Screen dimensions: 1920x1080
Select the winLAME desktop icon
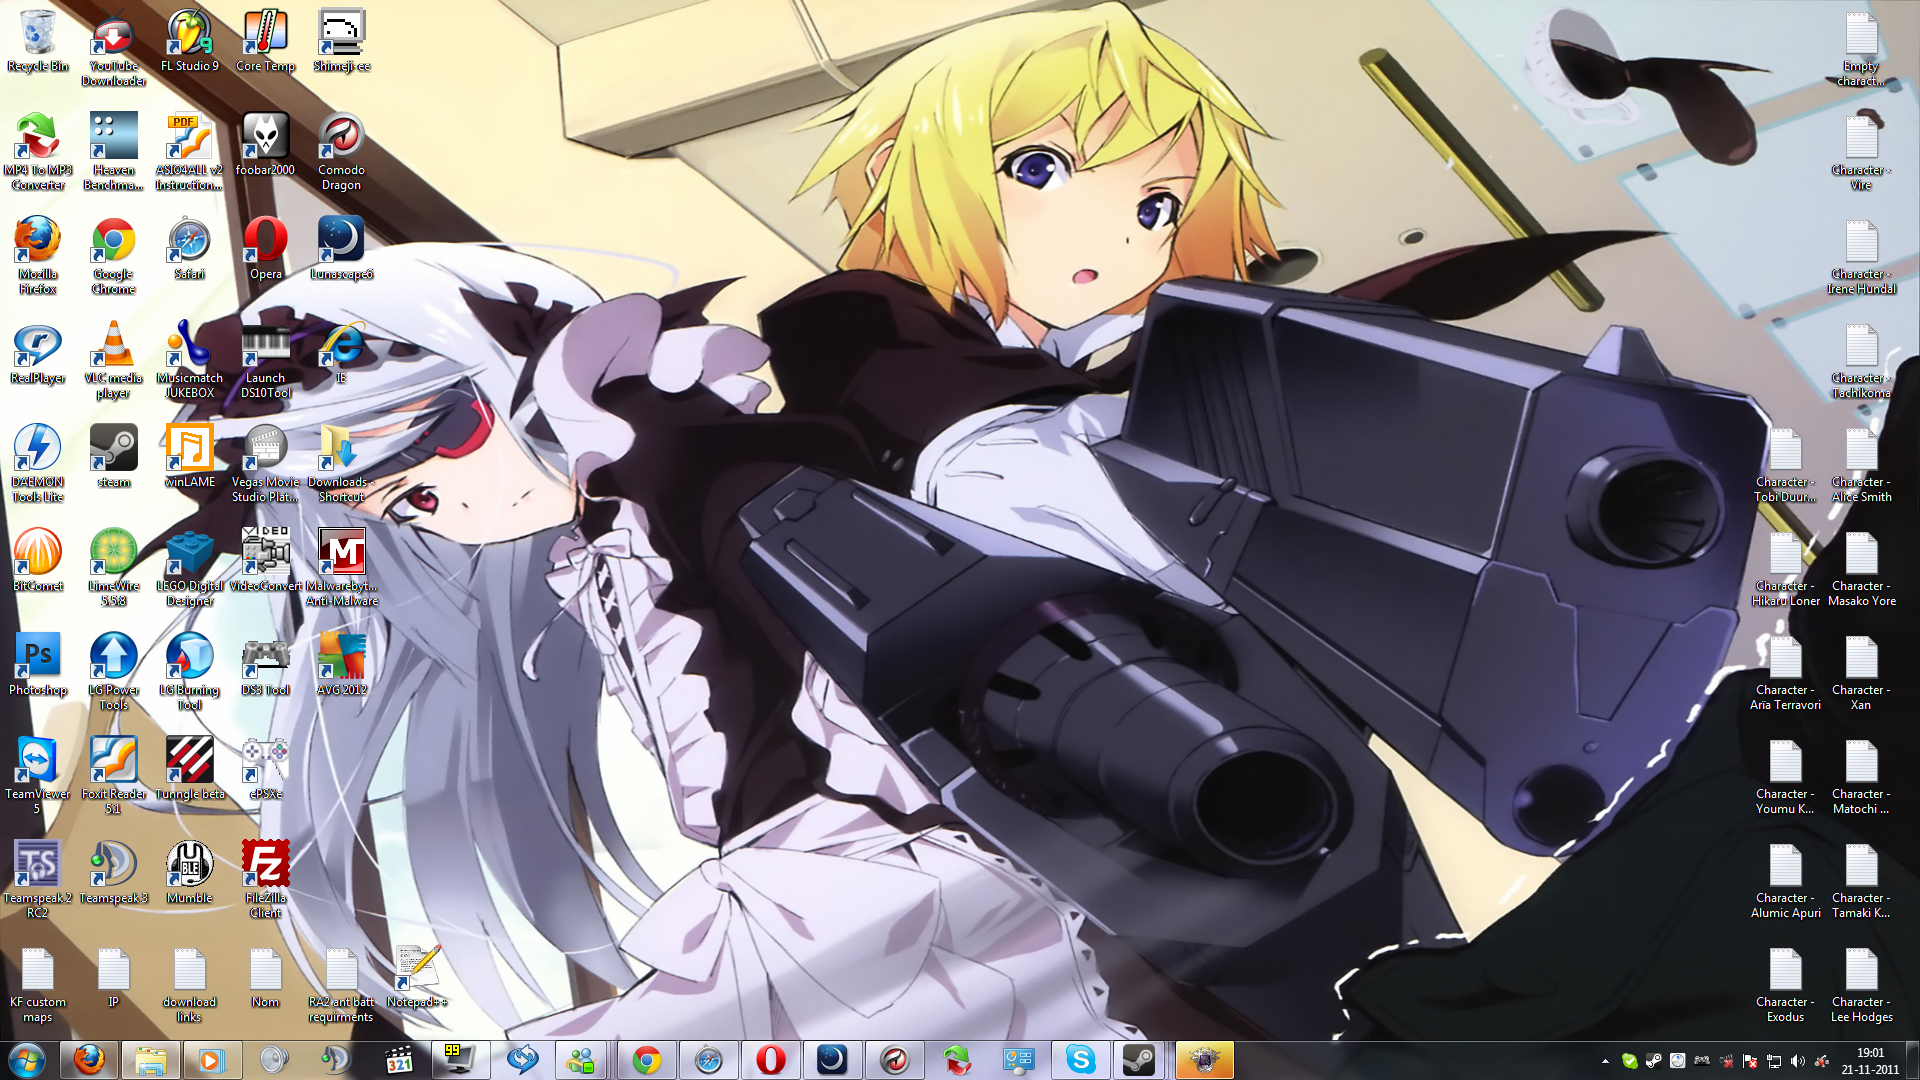click(189, 457)
